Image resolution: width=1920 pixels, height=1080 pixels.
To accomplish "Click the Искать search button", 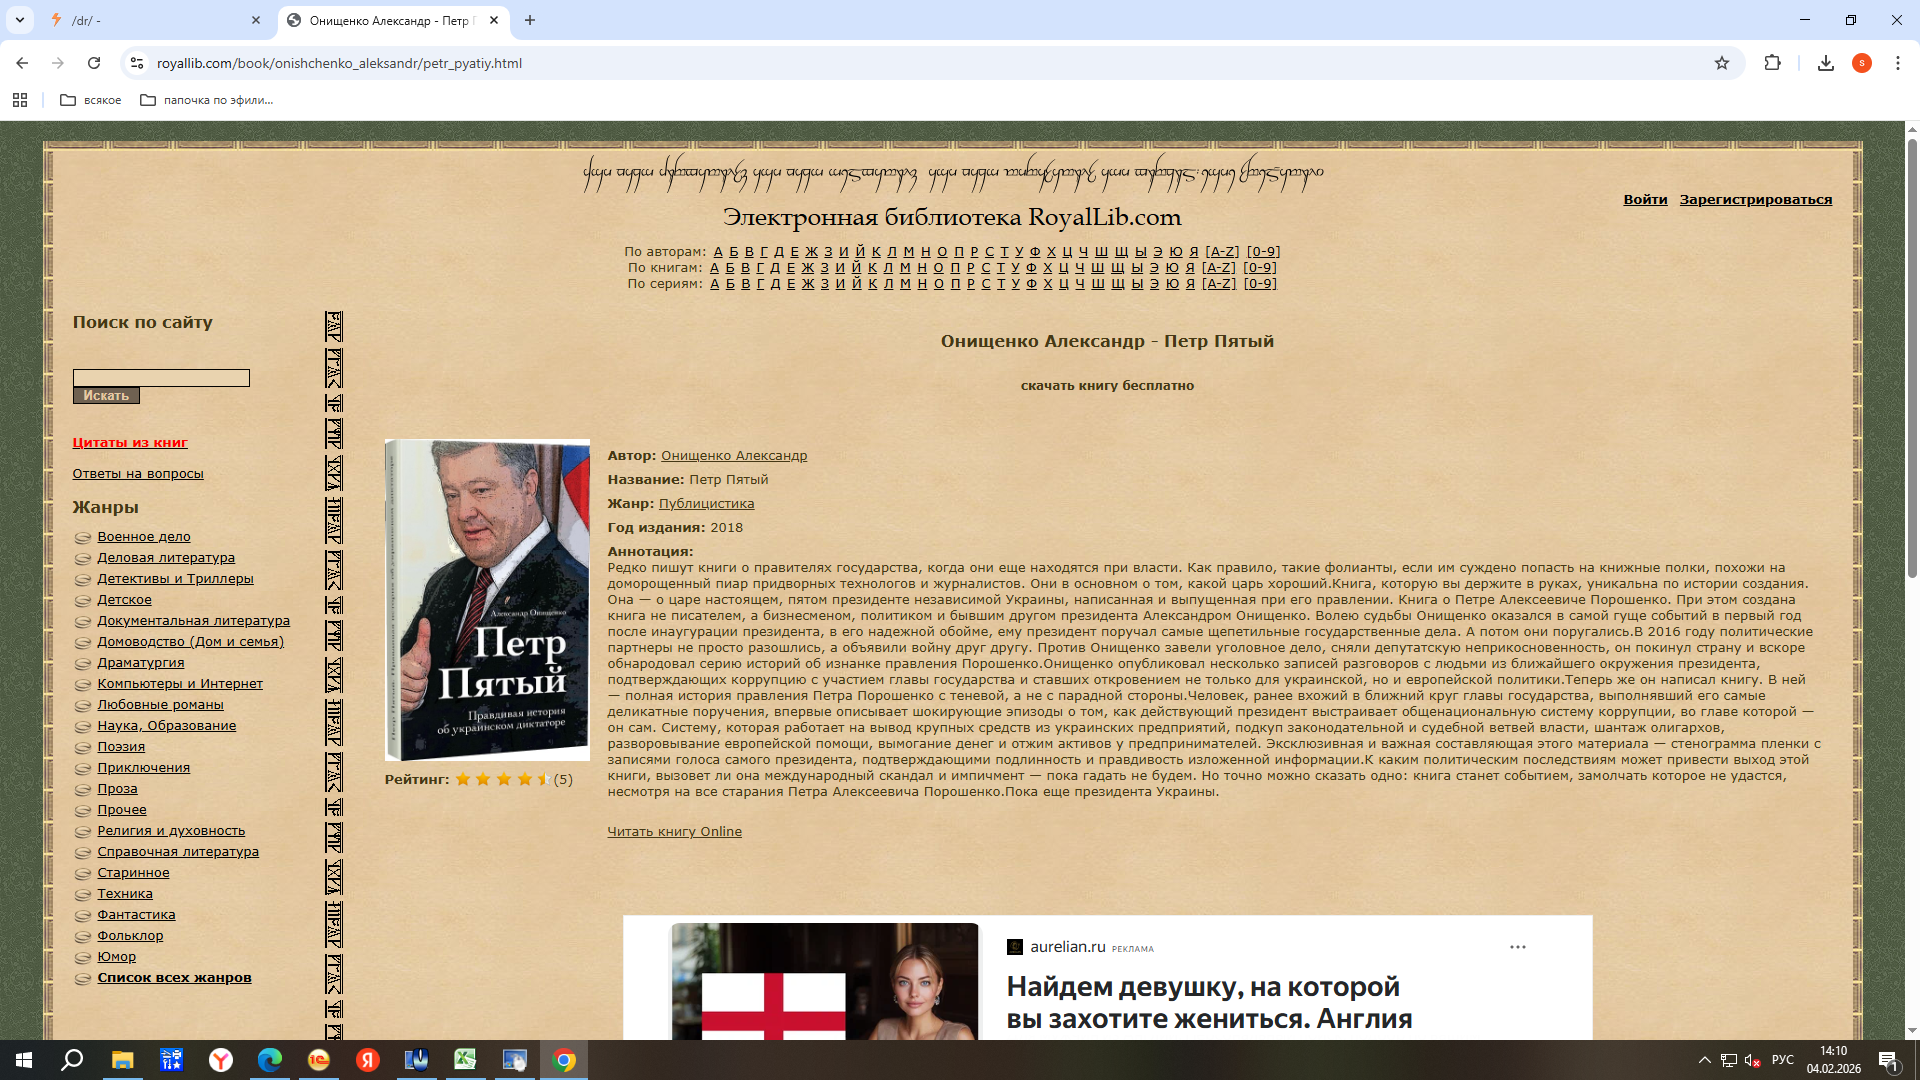I will click(106, 396).
